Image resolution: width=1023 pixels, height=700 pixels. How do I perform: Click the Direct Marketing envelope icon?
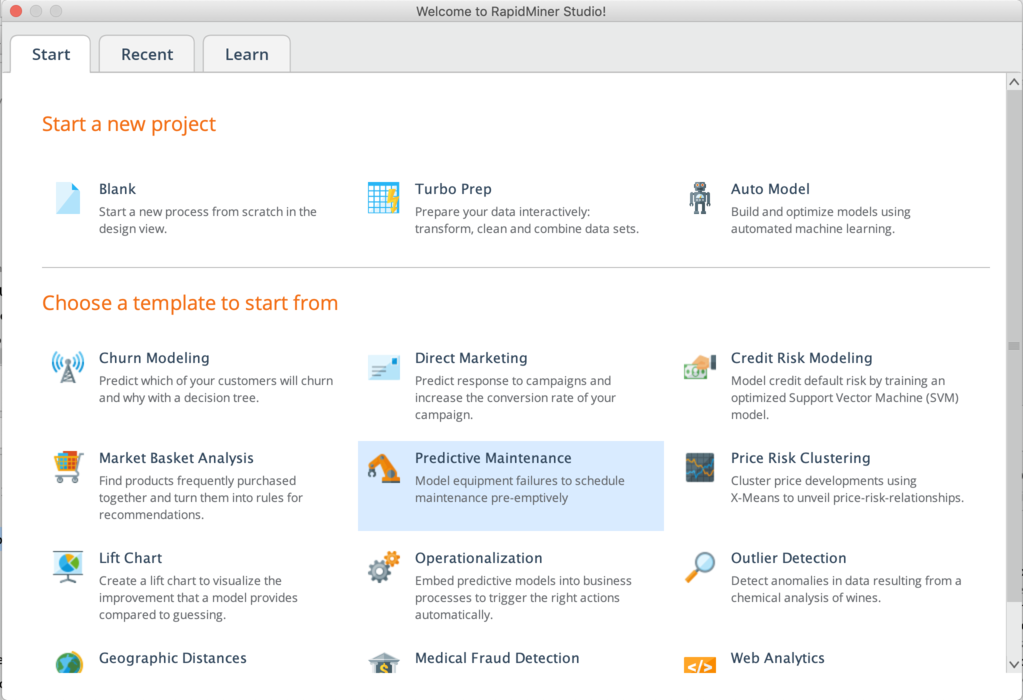[x=383, y=367]
